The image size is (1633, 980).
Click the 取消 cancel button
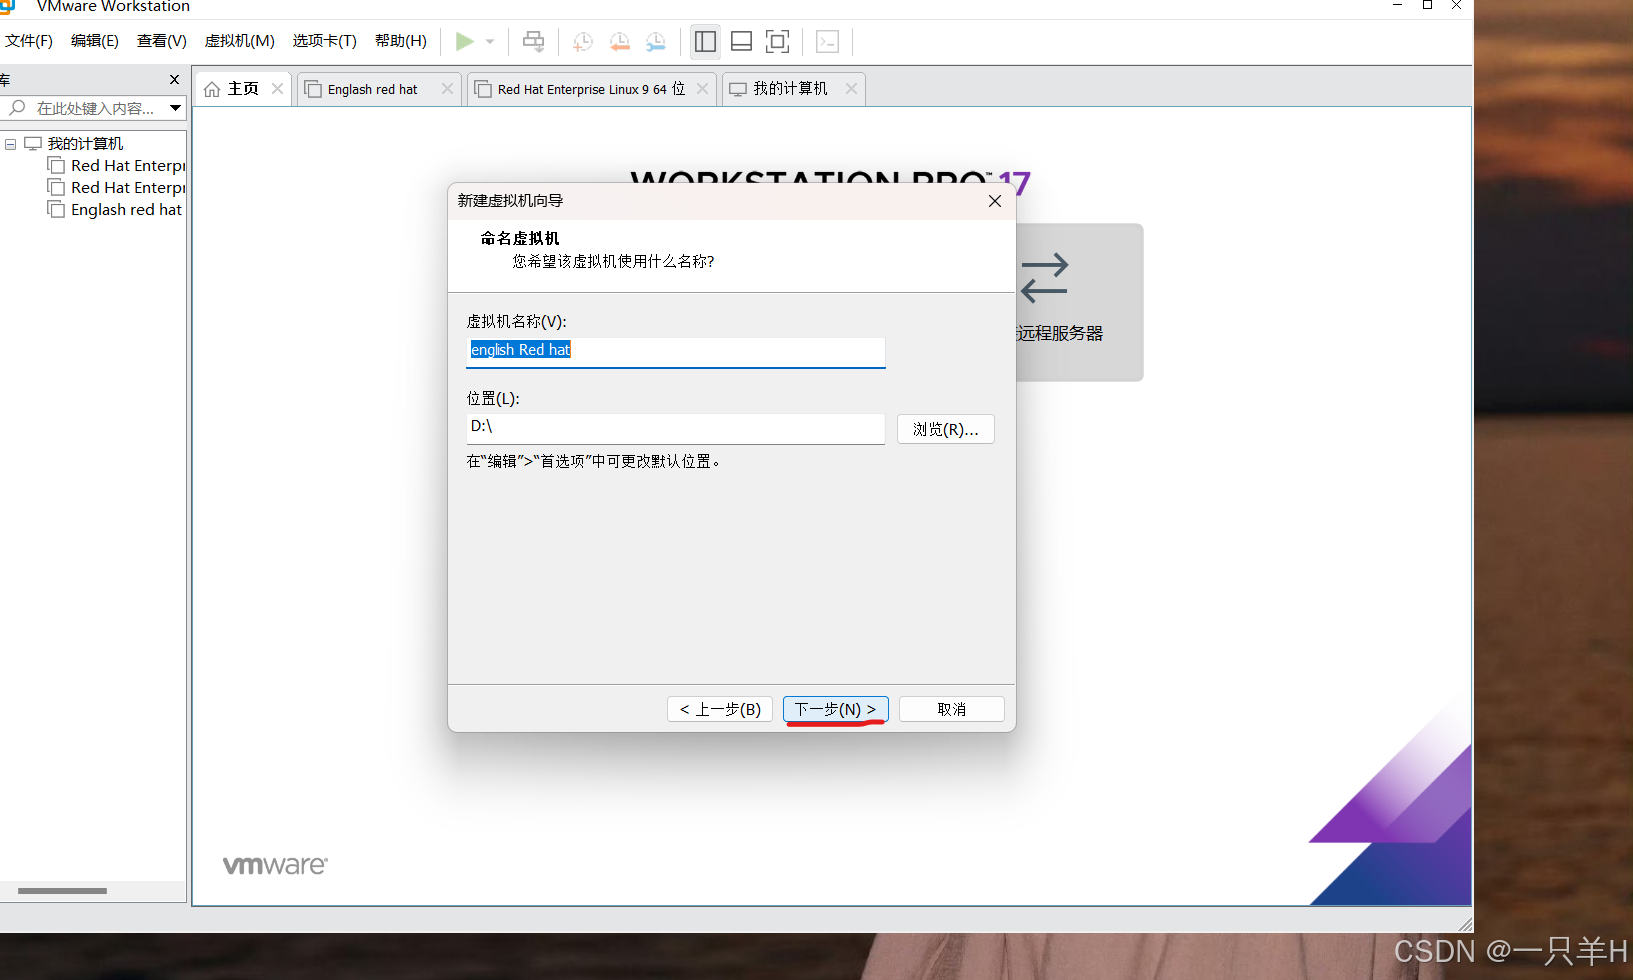pos(952,709)
